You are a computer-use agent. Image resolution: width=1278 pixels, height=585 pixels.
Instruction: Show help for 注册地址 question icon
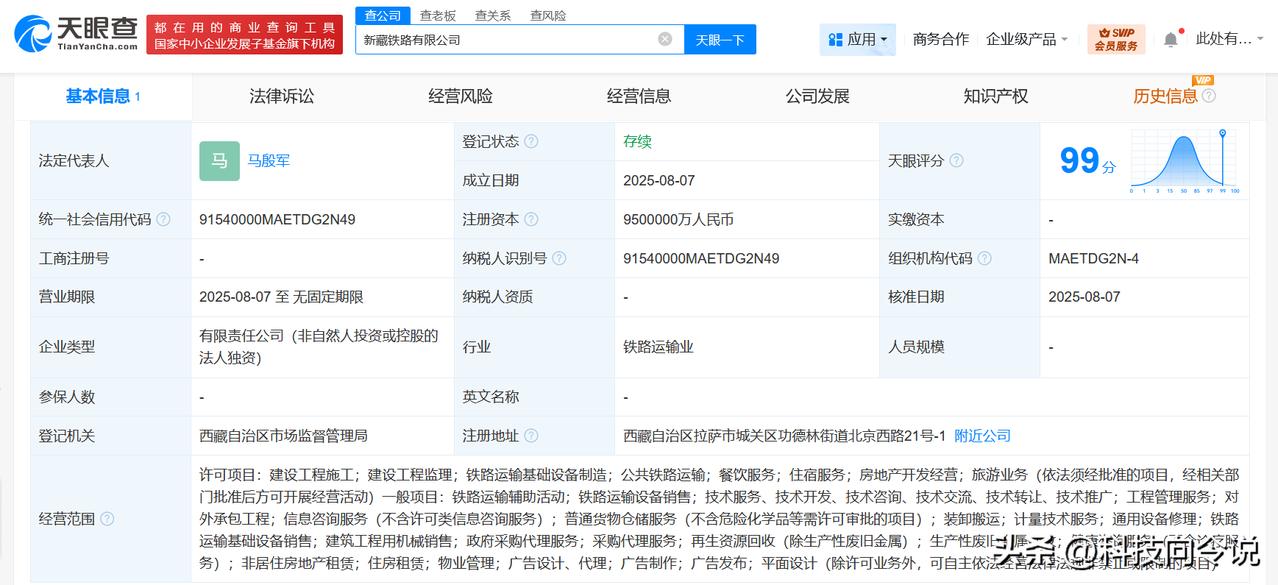tap(531, 436)
